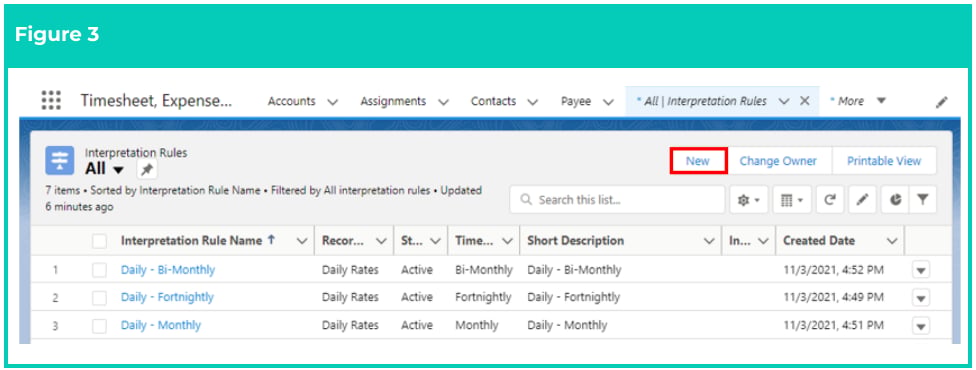Click the Change Owner button
This screenshot has width=976, height=370.
778,161
